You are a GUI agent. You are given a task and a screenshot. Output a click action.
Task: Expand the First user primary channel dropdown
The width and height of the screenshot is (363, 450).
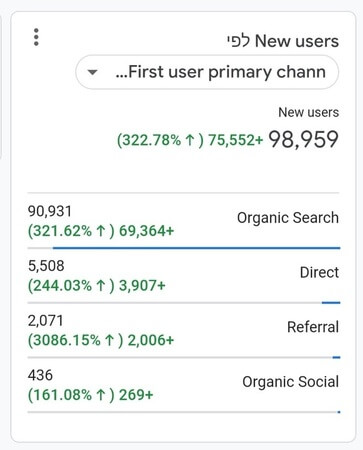click(x=207, y=72)
